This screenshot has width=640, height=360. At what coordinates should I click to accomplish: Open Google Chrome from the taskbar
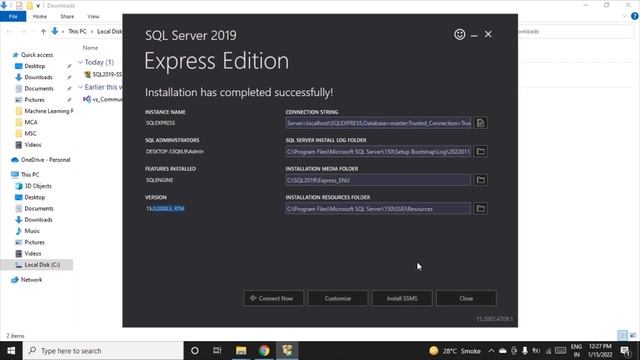264,351
